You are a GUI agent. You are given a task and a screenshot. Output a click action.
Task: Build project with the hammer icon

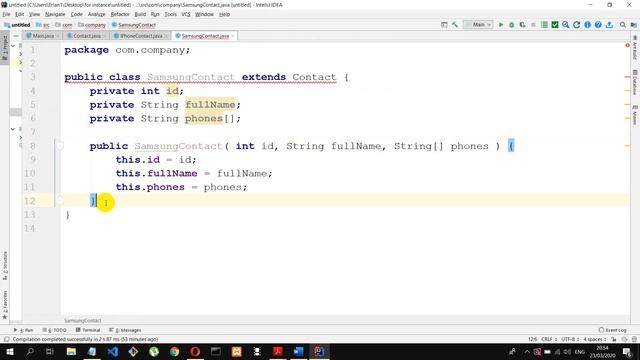tap(455, 25)
